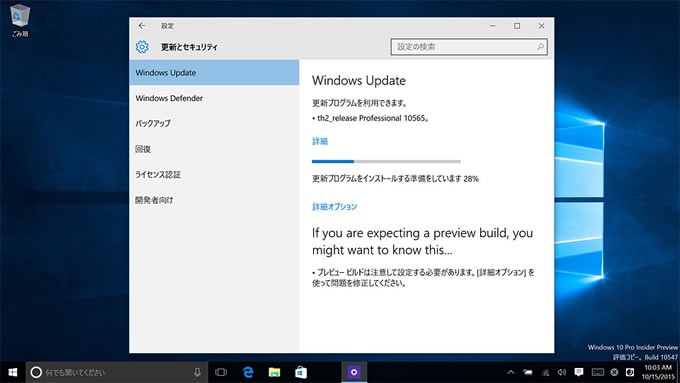Click the settings gear icon beside 更新とセキュリティ

(x=142, y=47)
